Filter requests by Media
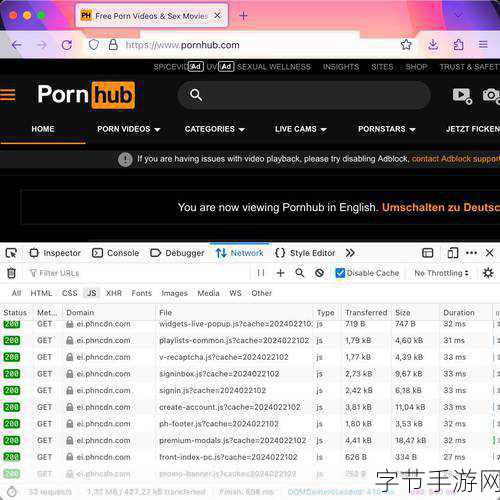500x500 pixels. [x=208, y=293]
